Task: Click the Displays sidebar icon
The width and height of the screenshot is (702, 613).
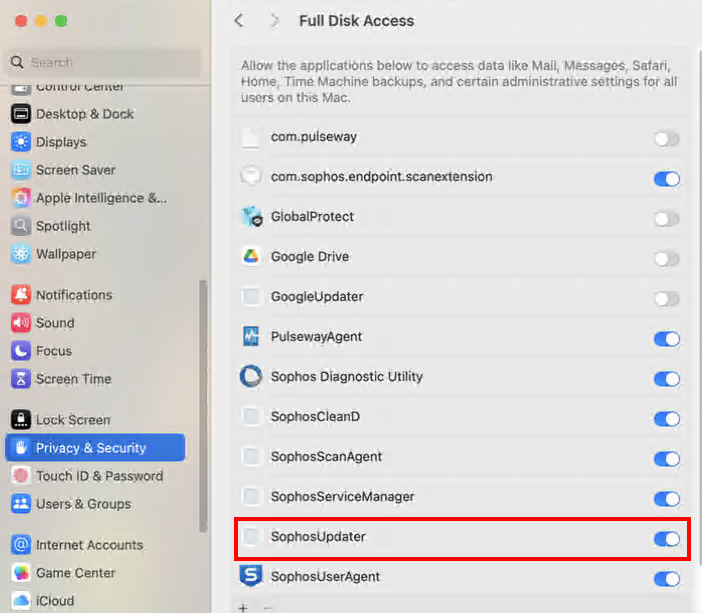Action: coord(21,142)
